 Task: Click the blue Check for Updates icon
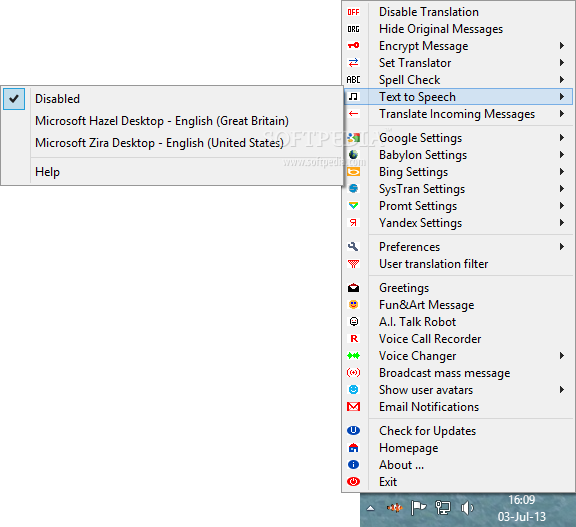353,430
